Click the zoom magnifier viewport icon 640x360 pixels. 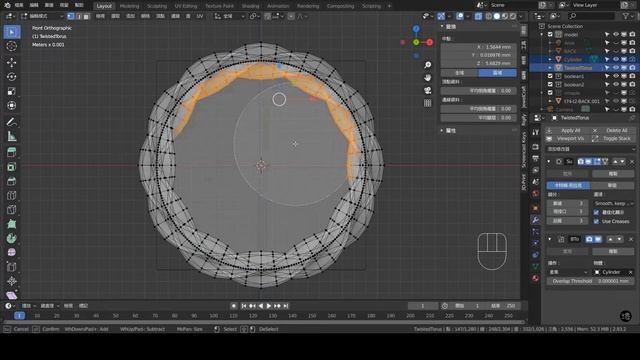(427, 65)
